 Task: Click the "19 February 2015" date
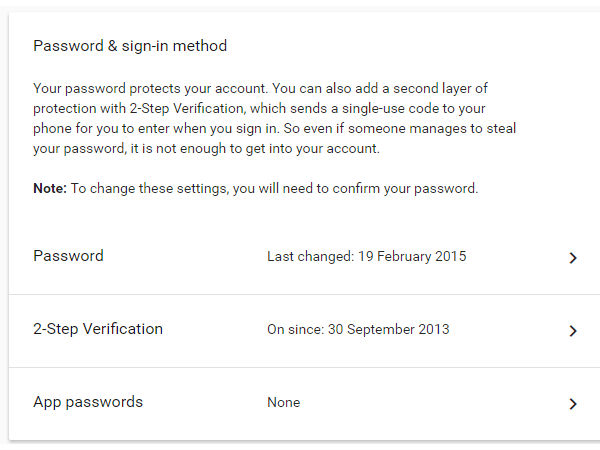point(414,257)
